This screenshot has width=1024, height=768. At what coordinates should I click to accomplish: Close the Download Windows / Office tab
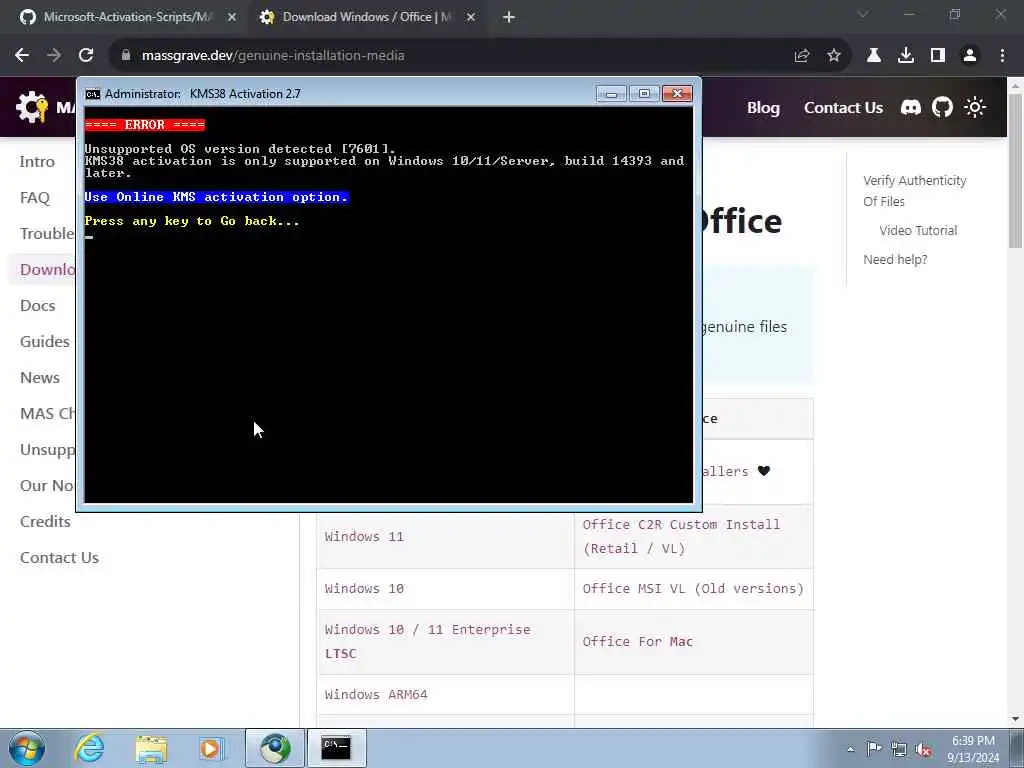pos(471,18)
